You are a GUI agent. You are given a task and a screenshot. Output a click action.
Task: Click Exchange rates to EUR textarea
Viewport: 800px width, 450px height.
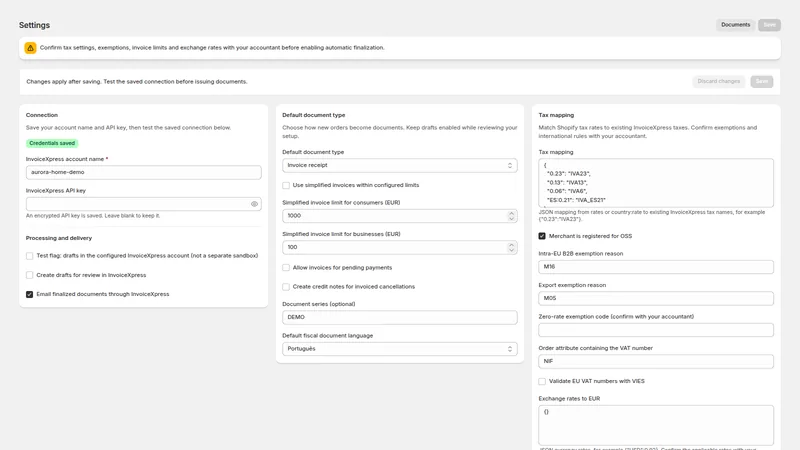656,425
